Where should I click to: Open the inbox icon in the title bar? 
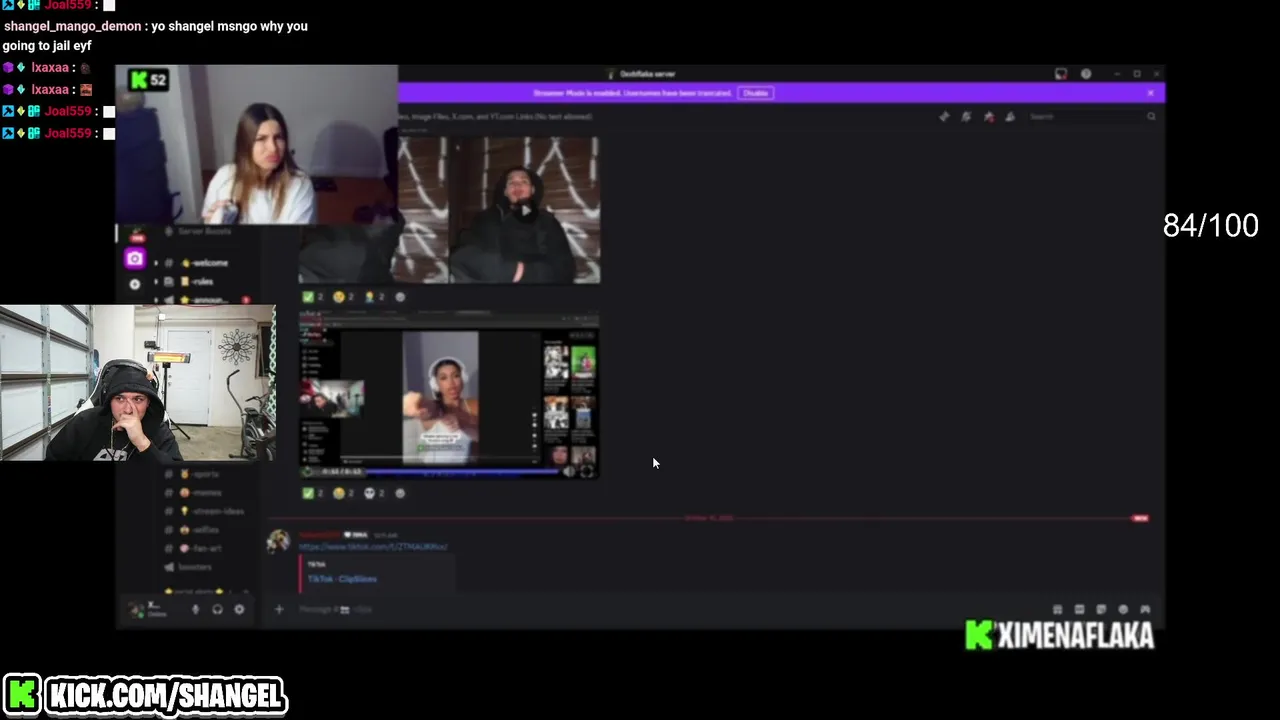pos(1061,73)
